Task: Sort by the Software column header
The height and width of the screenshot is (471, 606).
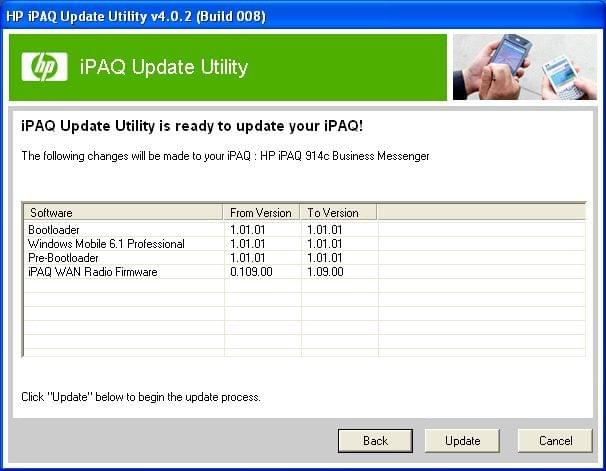Action: pos(123,213)
